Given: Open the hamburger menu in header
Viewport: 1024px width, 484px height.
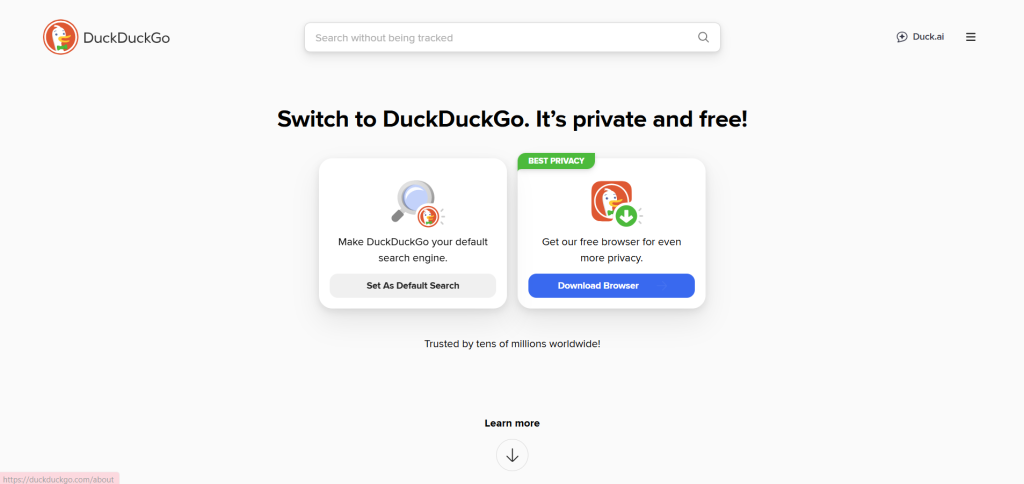Looking at the screenshot, I should (x=970, y=37).
